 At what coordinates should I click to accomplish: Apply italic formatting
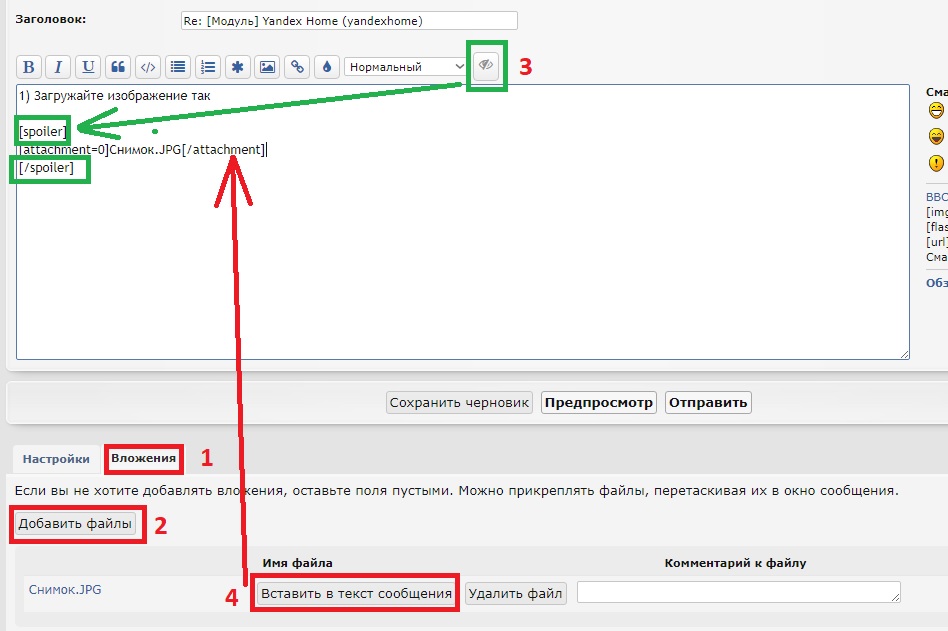pos(58,67)
